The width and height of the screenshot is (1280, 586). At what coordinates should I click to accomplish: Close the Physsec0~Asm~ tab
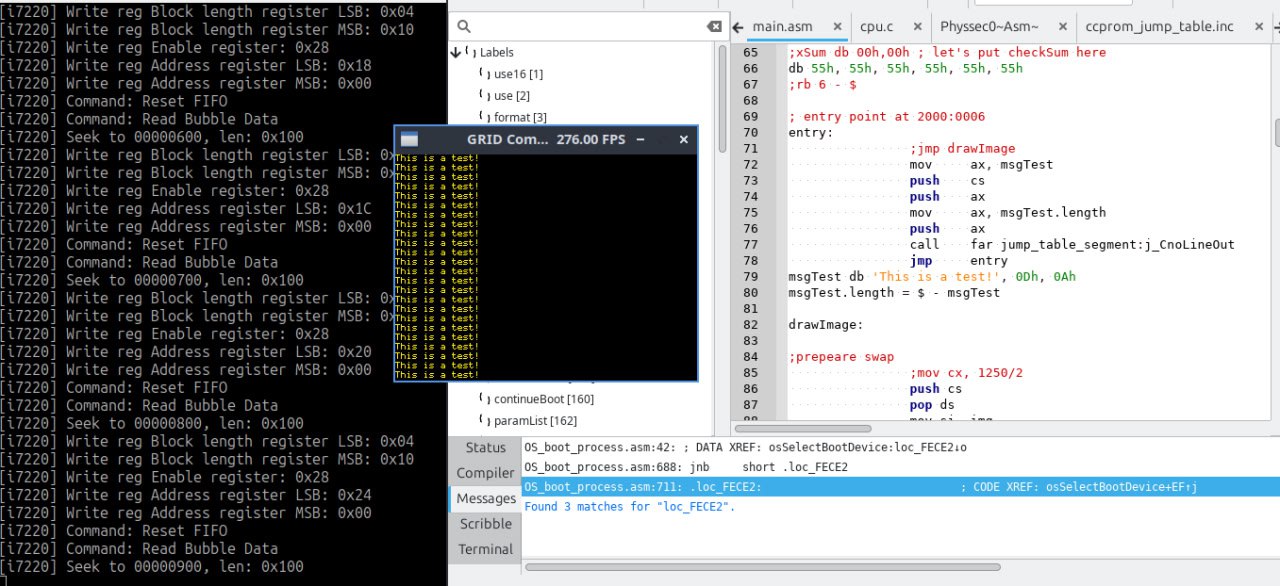[x=1062, y=27]
